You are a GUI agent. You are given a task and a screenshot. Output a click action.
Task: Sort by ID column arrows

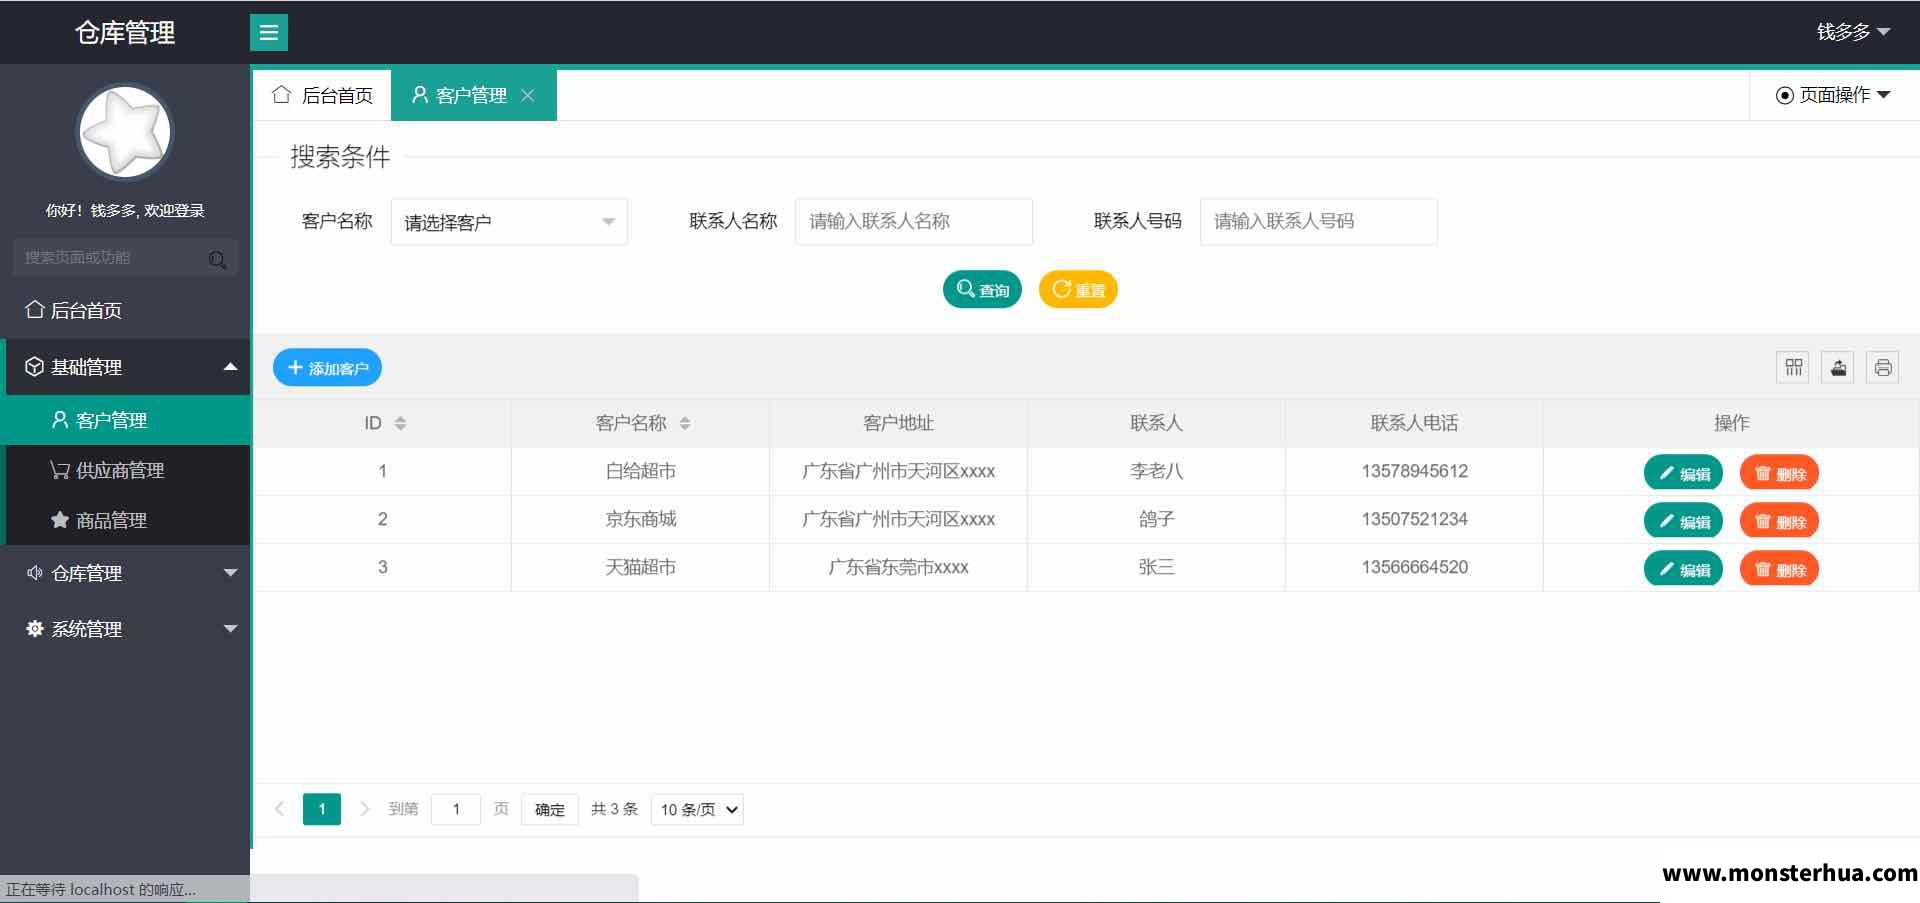click(400, 423)
